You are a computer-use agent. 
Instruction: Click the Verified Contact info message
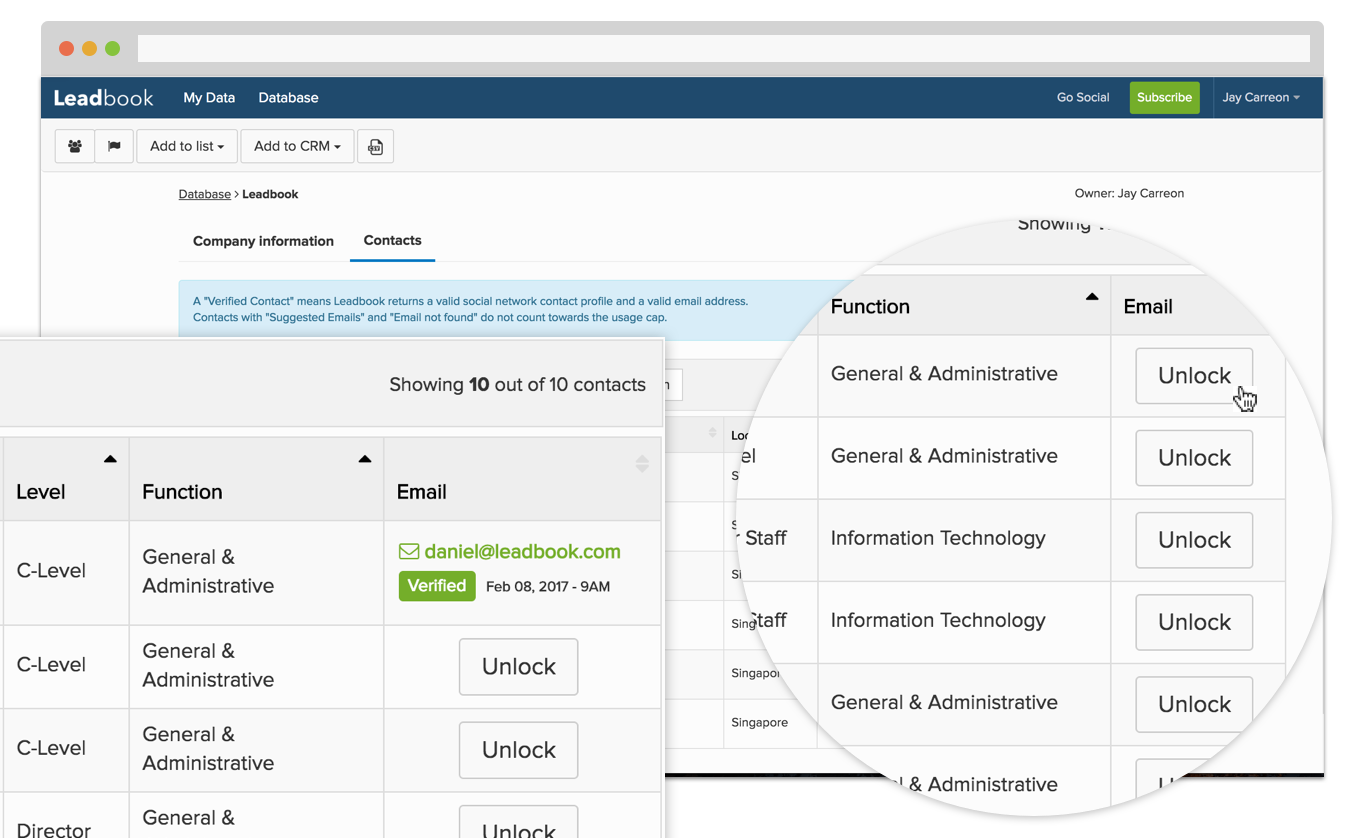[470, 309]
